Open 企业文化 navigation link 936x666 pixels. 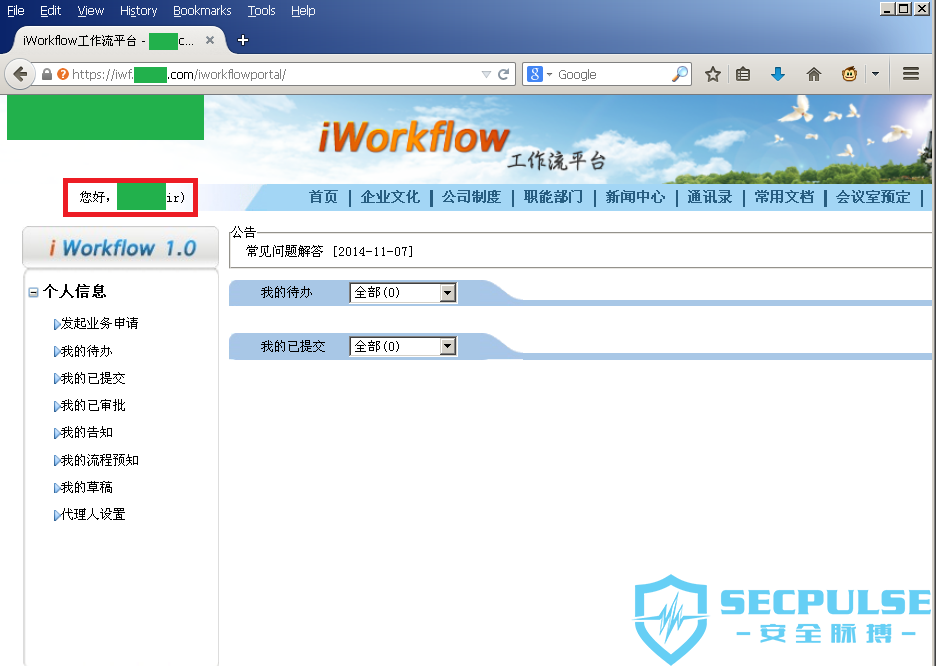point(390,197)
